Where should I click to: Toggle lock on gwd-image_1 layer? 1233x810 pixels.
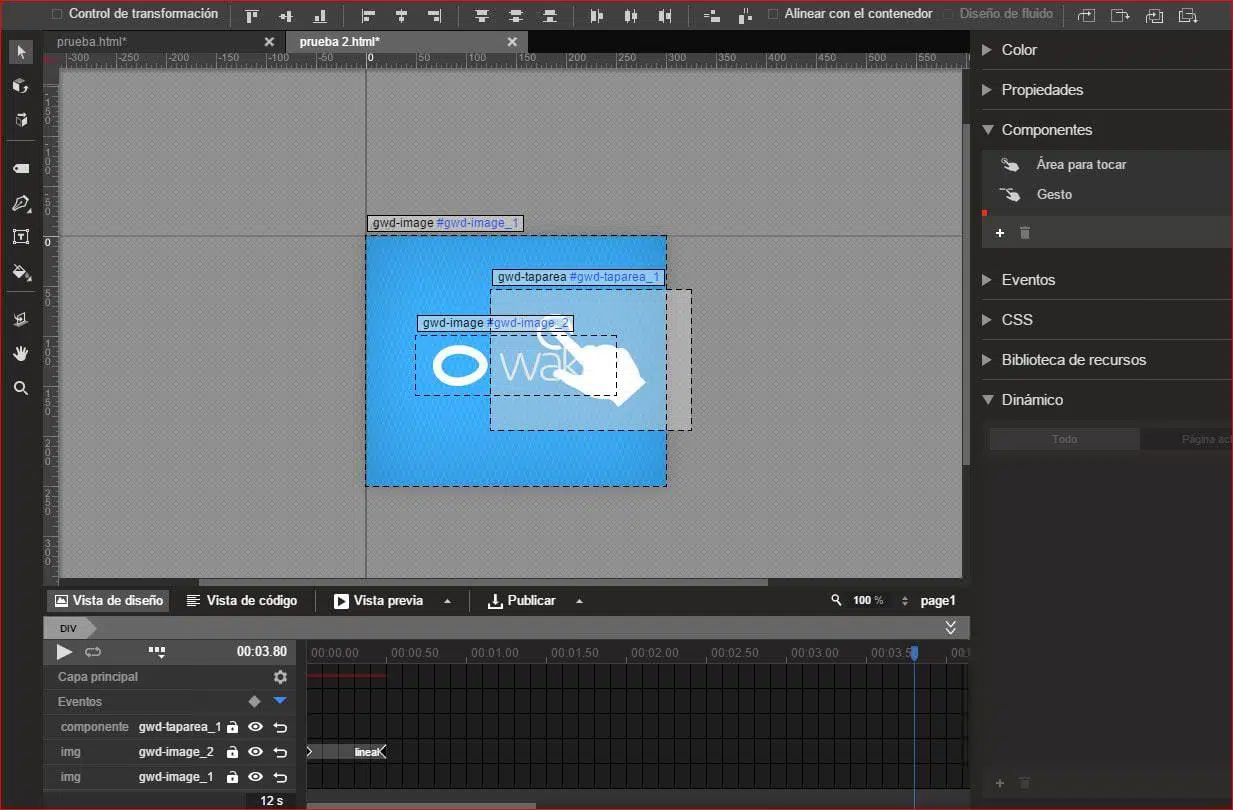click(x=232, y=777)
